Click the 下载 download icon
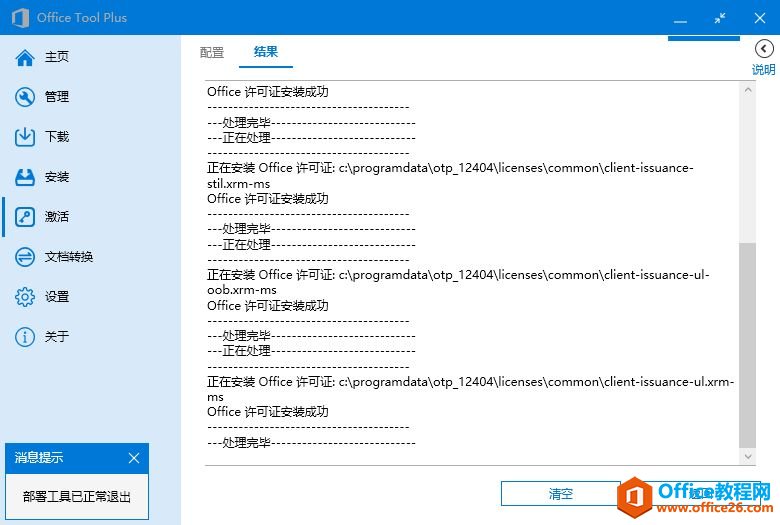This screenshot has width=780, height=525. [x=25, y=137]
